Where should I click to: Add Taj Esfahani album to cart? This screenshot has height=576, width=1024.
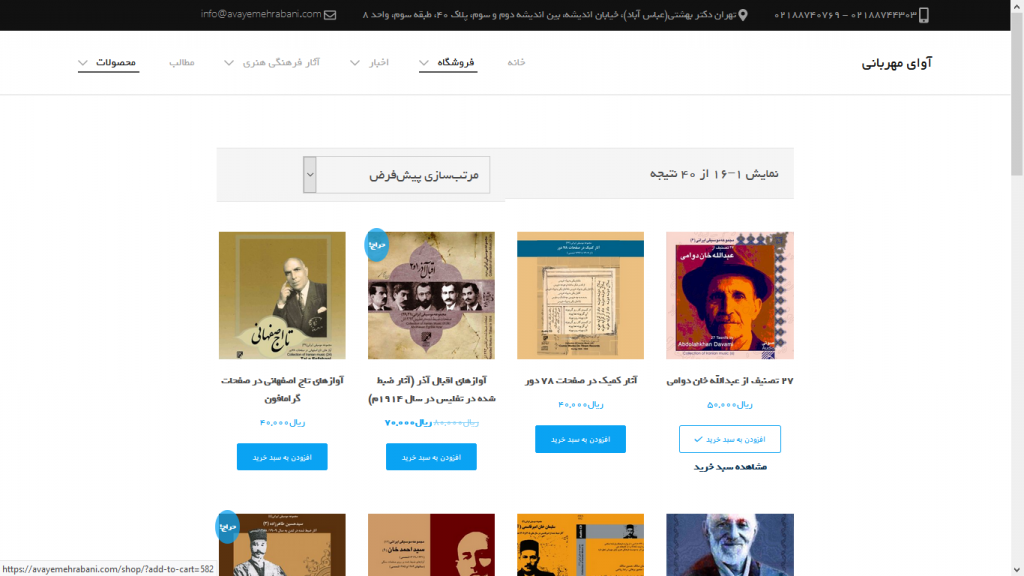(282, 456)
